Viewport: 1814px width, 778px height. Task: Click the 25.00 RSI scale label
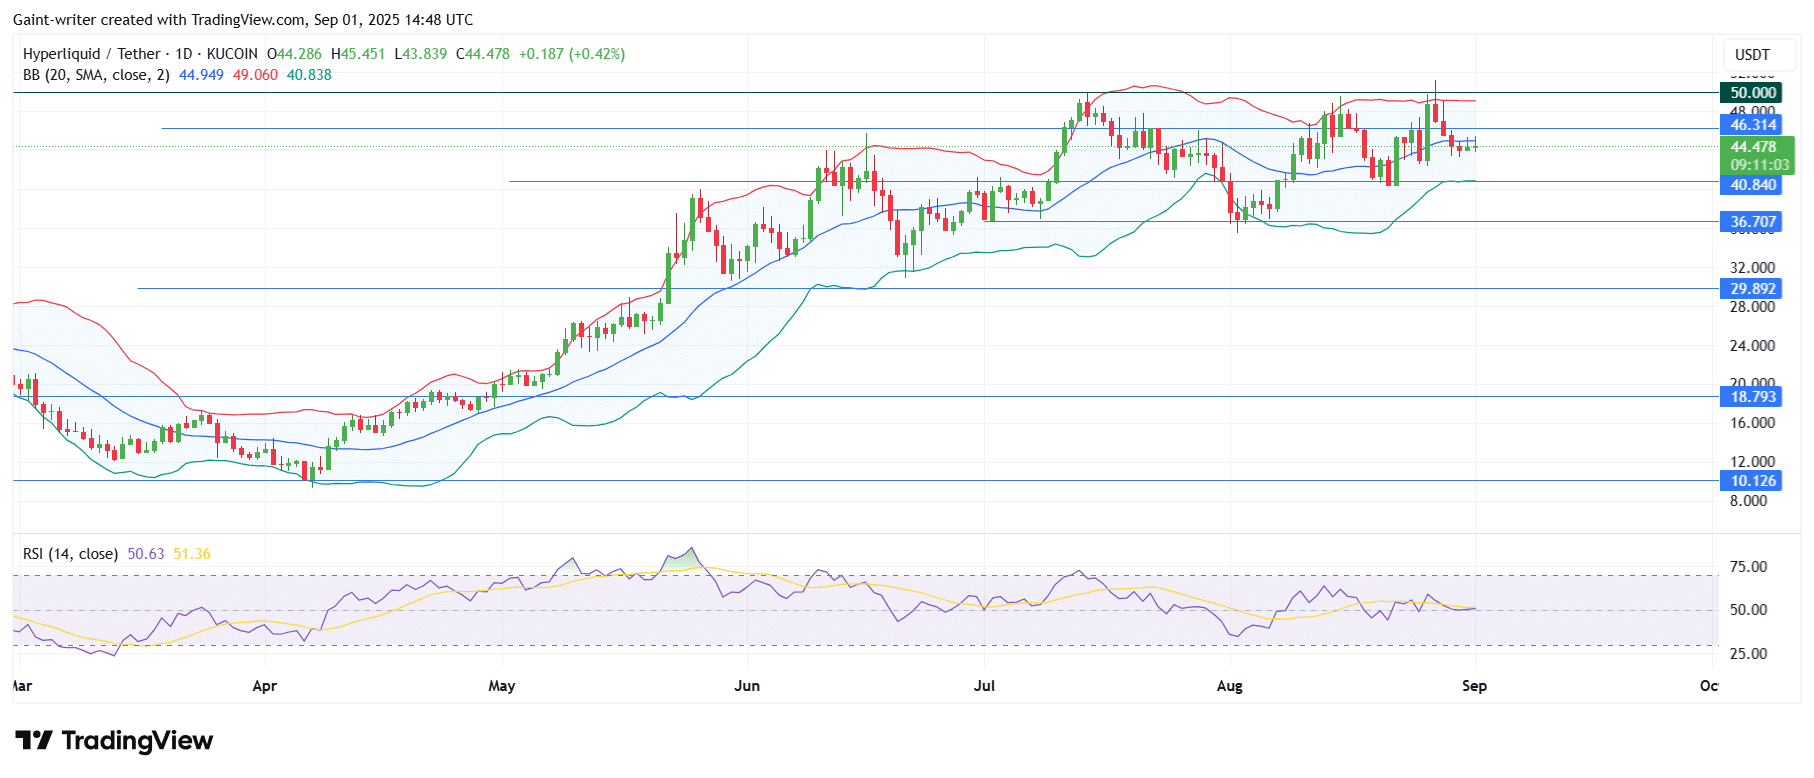(x=1748, y=654)
